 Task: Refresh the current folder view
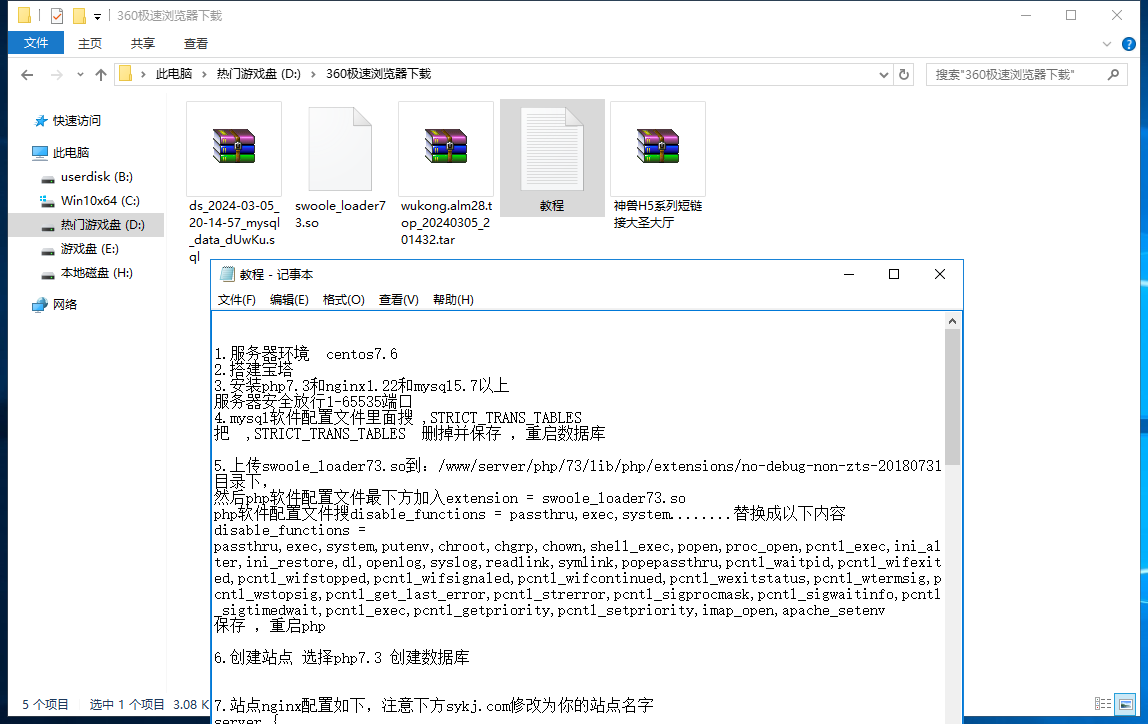904,75
